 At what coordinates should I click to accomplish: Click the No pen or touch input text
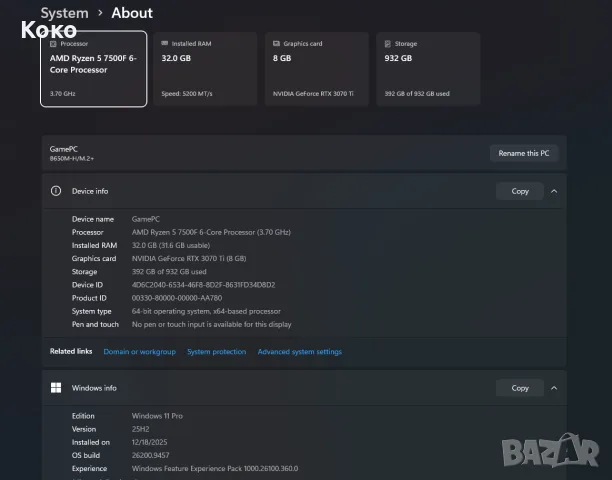click(x=212, y=324)
